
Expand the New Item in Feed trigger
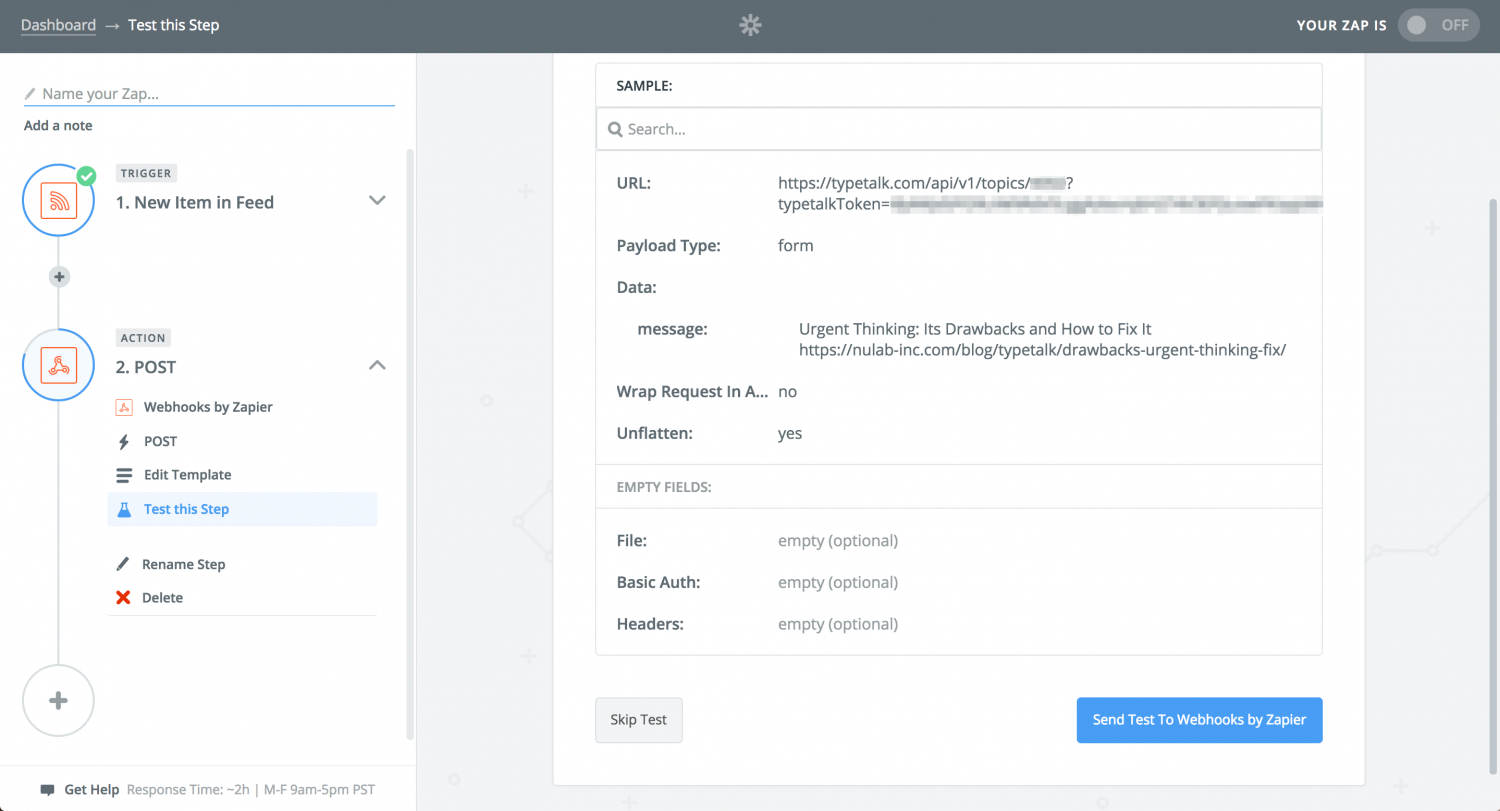pyautogui.click(x=377, y=200)
